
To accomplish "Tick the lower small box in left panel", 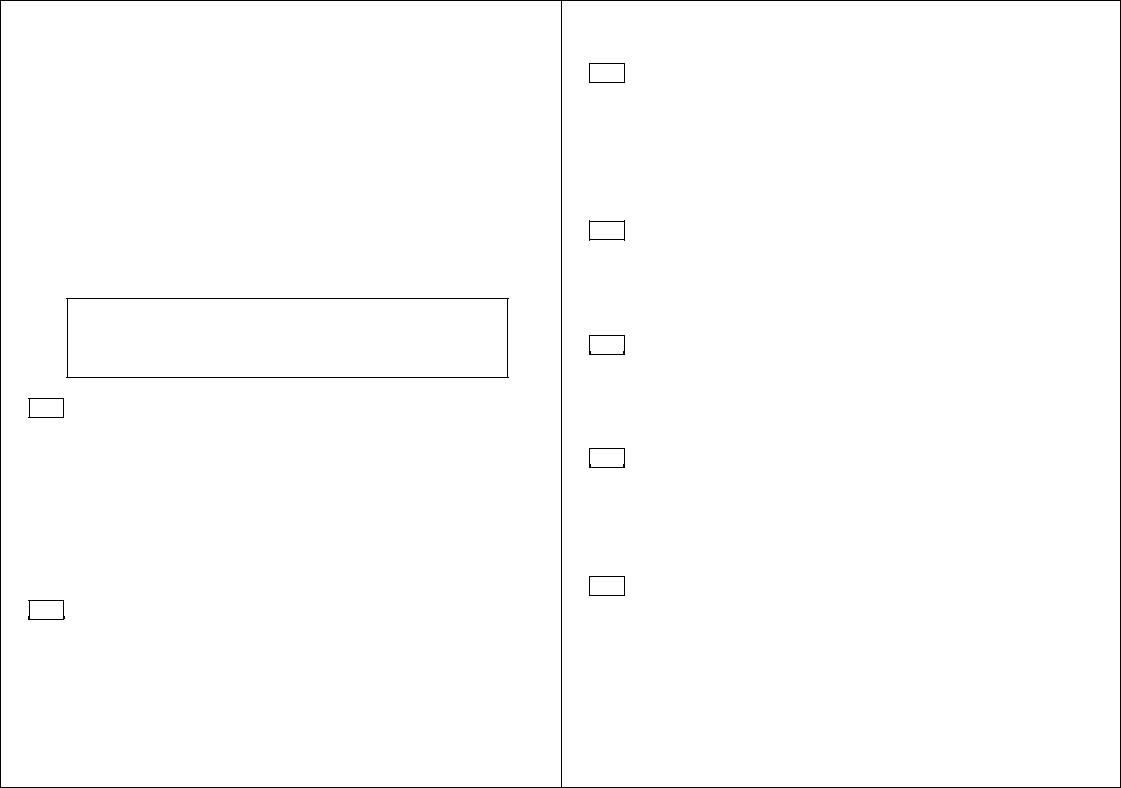I will (46, 610).
